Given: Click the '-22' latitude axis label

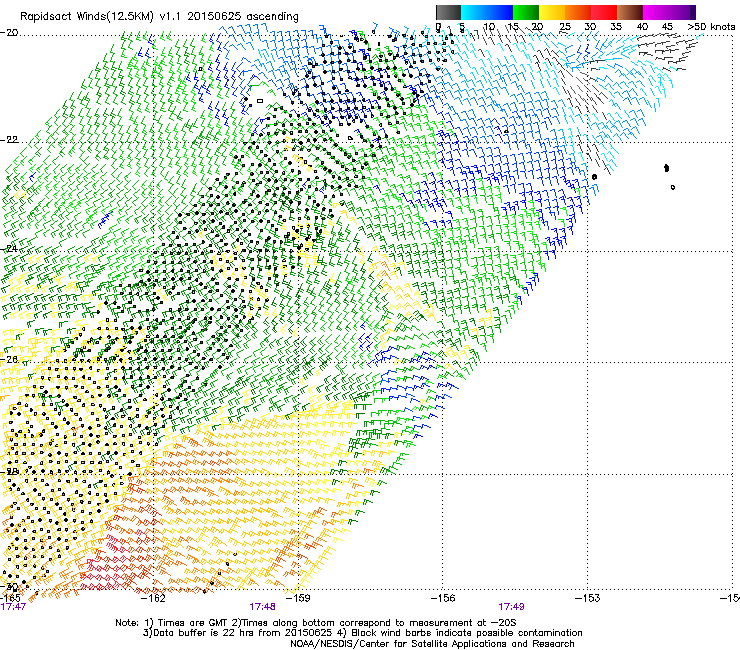Looking at the screenshot, I should tap(9, 140).
